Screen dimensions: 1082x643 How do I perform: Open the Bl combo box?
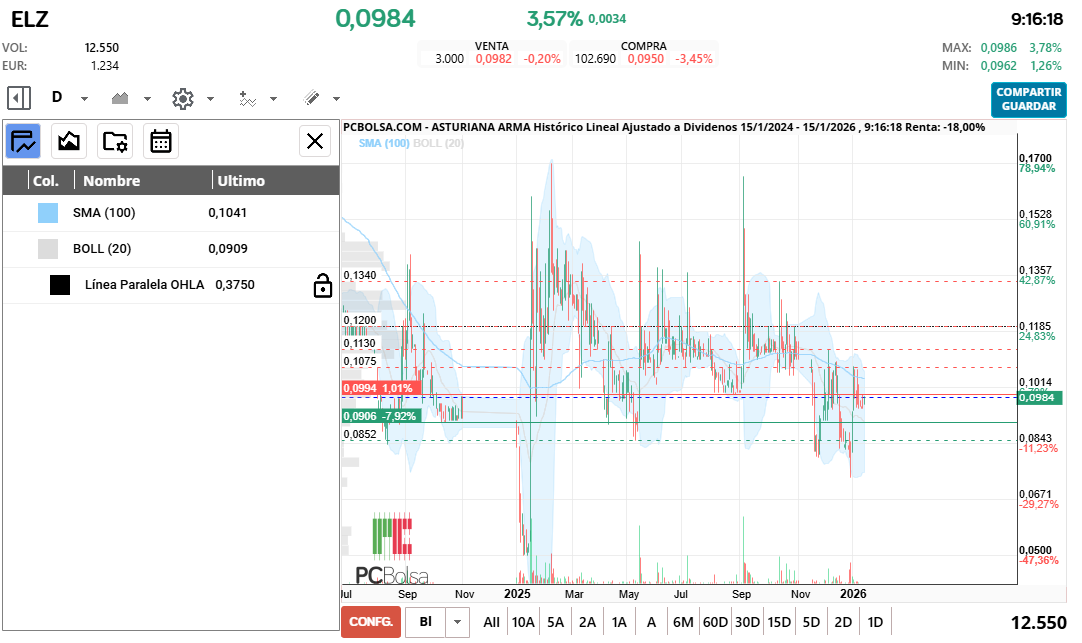tap(426, 622)
